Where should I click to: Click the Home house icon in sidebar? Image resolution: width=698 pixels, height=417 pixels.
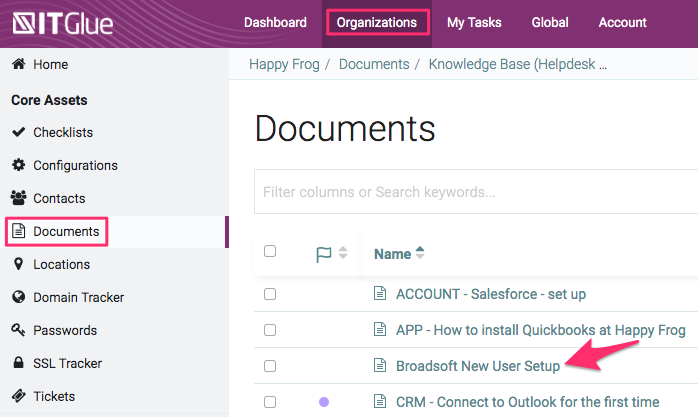click(x=18, y=64)
